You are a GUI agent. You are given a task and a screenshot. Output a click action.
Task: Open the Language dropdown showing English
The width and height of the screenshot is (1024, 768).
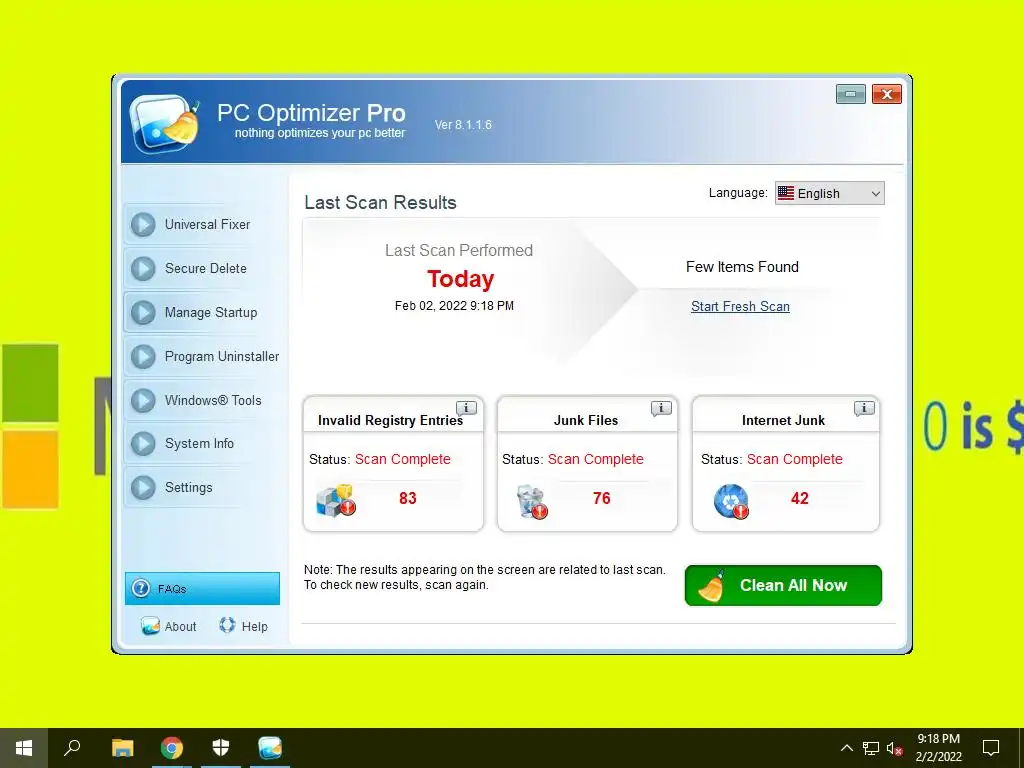tap(829, 193)
